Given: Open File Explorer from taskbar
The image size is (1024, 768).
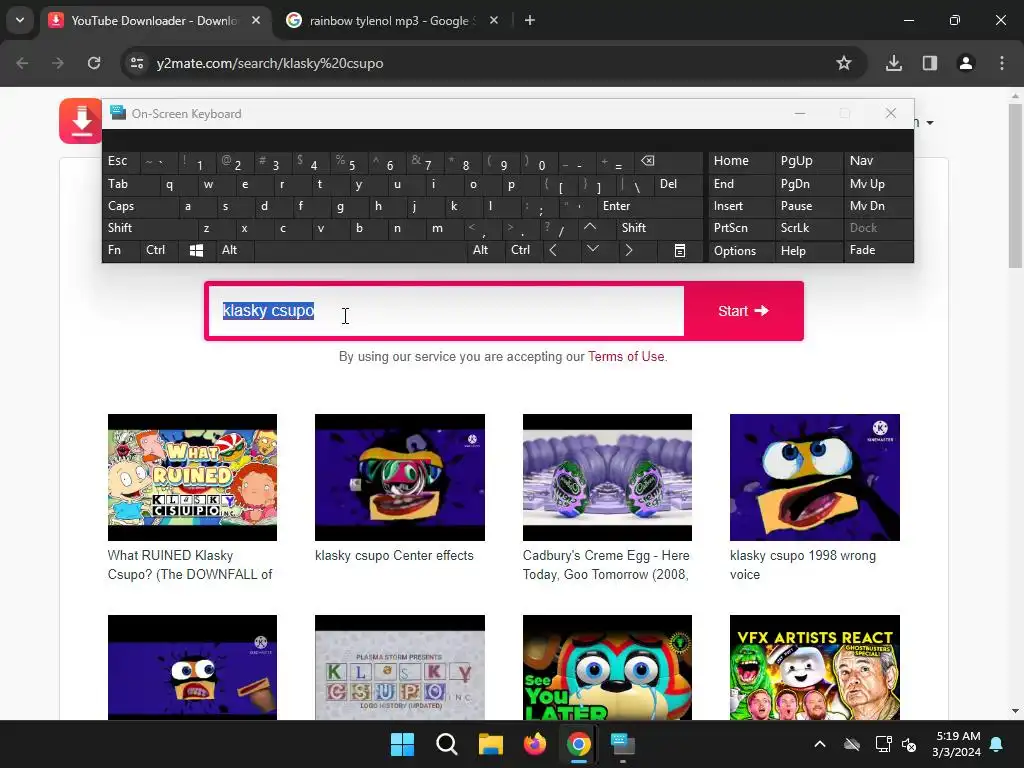Looking at the screenshot, I should pos(490,744).
